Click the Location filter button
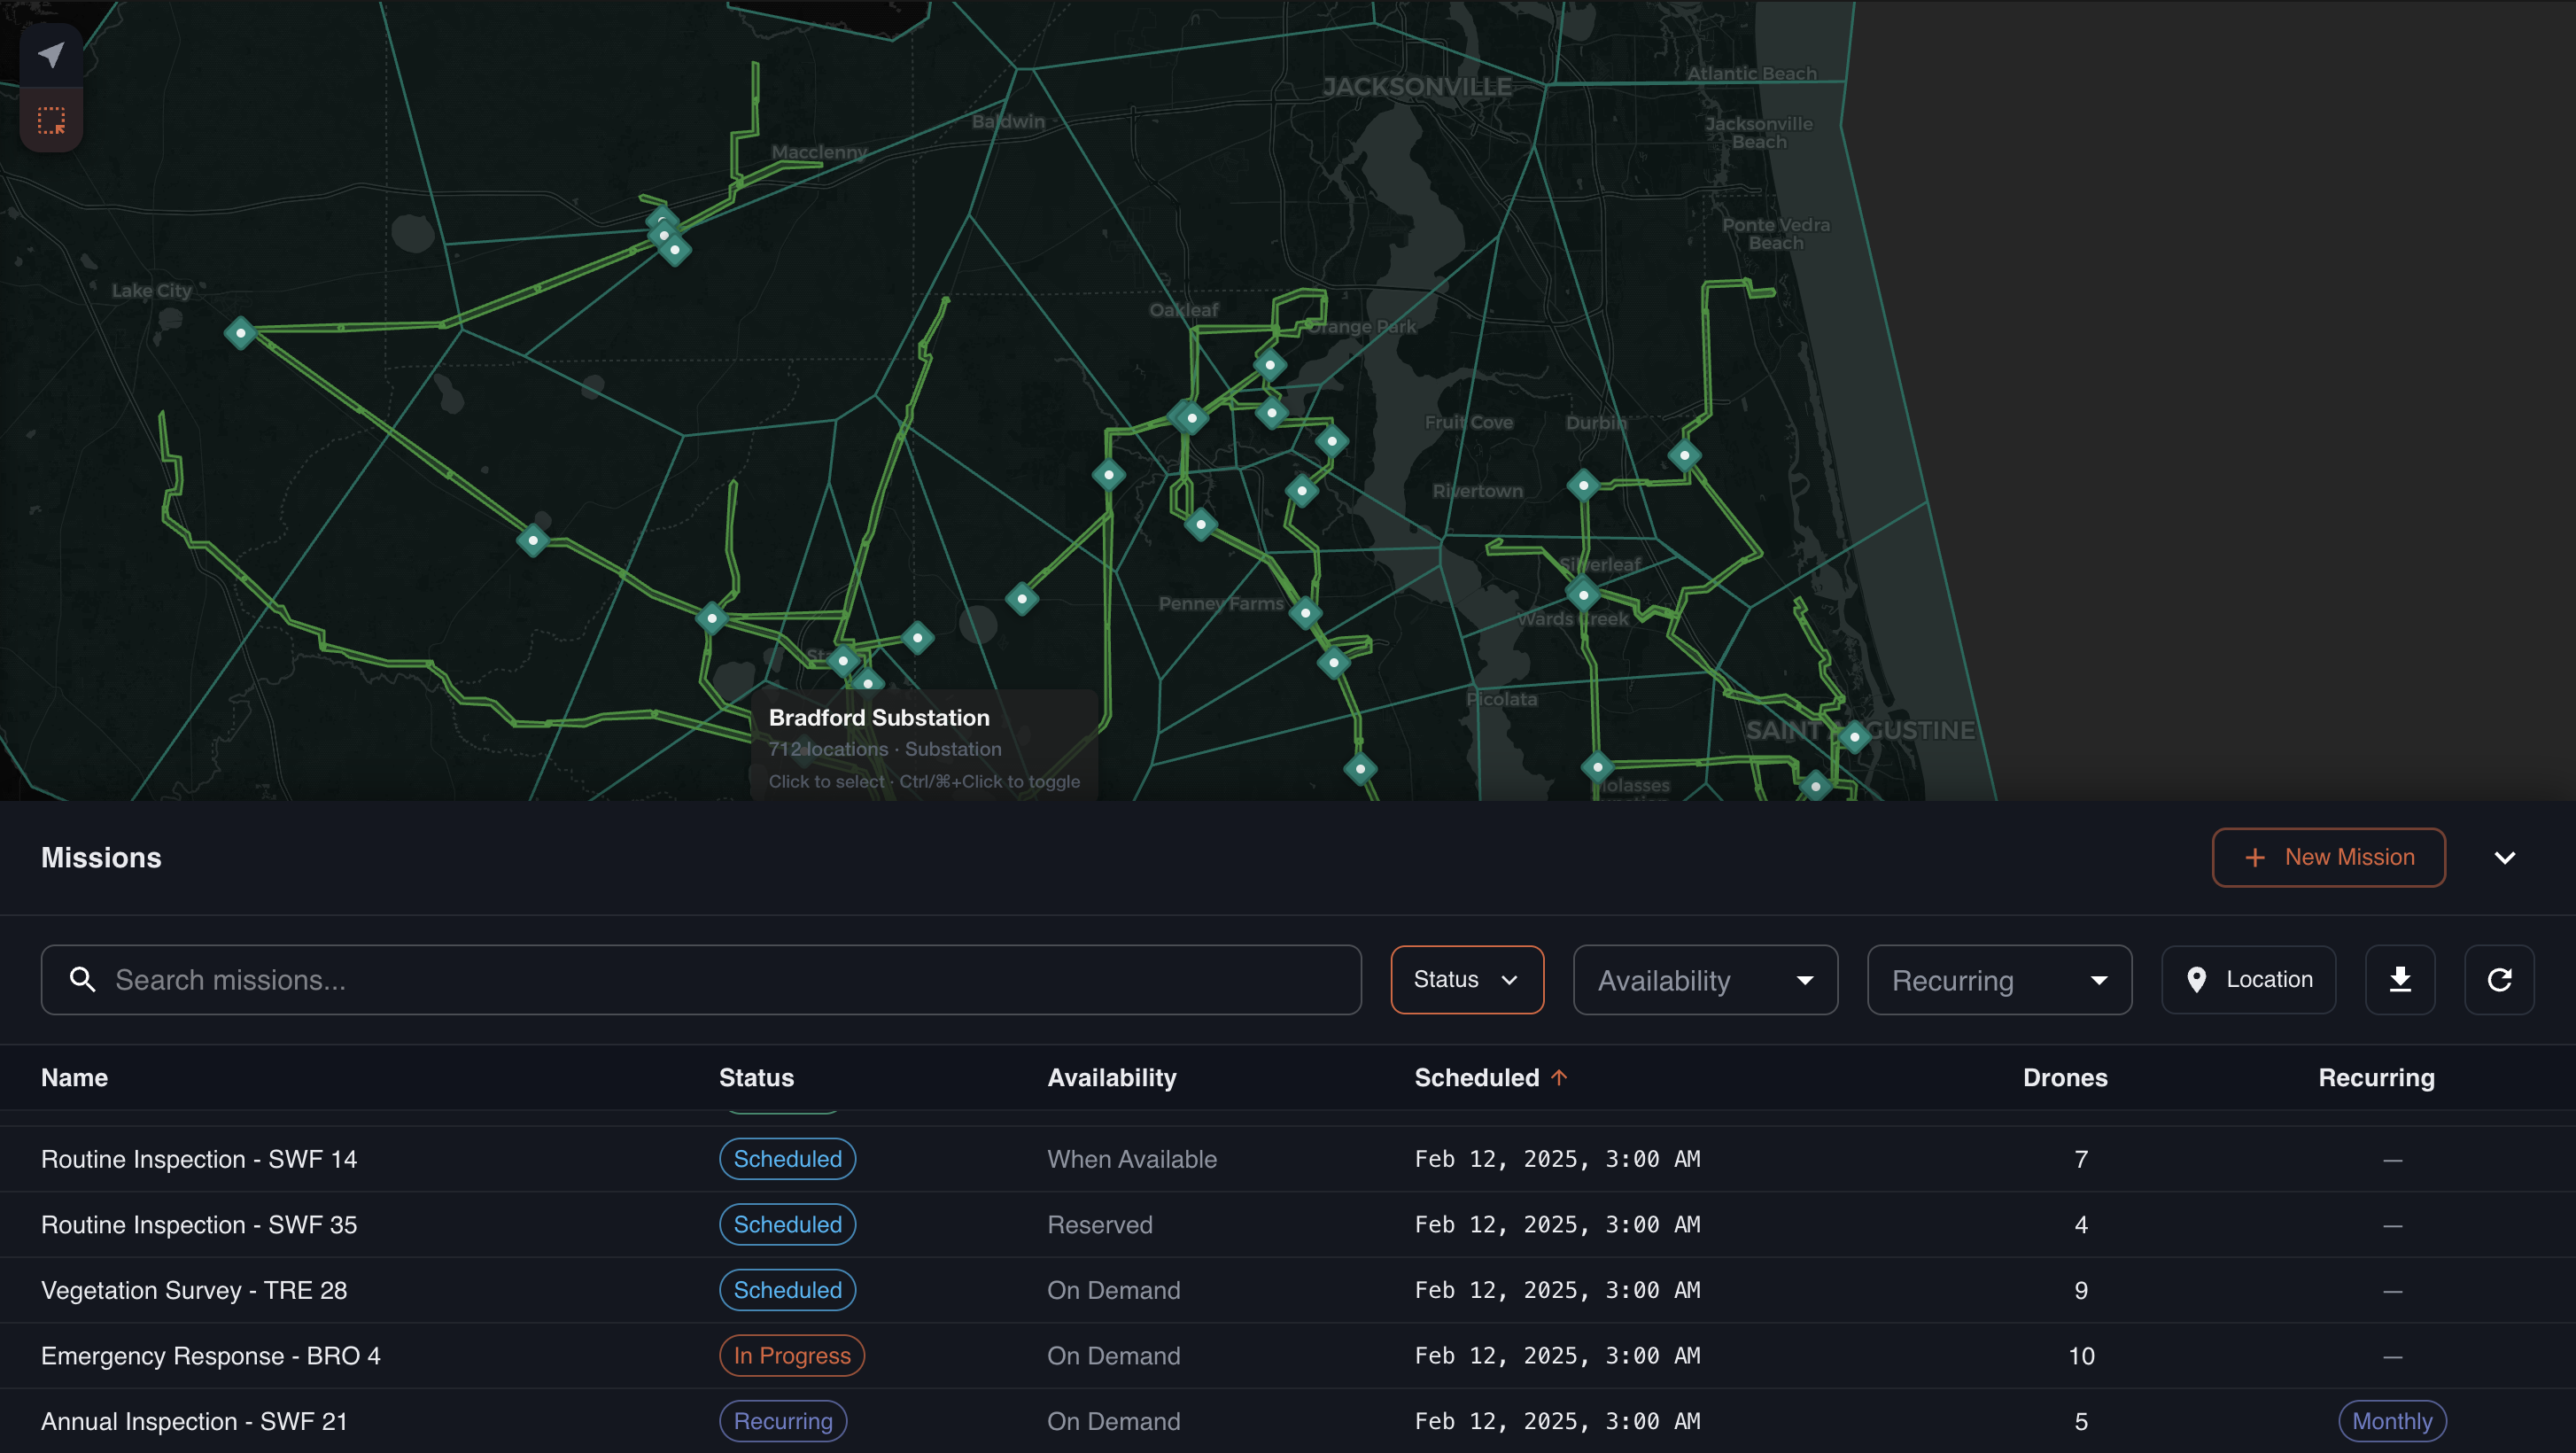Image resolution: width=2576 pixels, height=1453 pixels. 2248,980
